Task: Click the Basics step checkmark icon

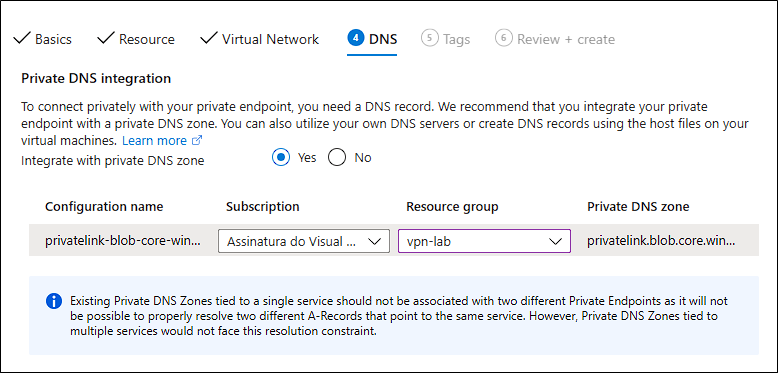Action: pyautogui.click(x=22, y=38)
